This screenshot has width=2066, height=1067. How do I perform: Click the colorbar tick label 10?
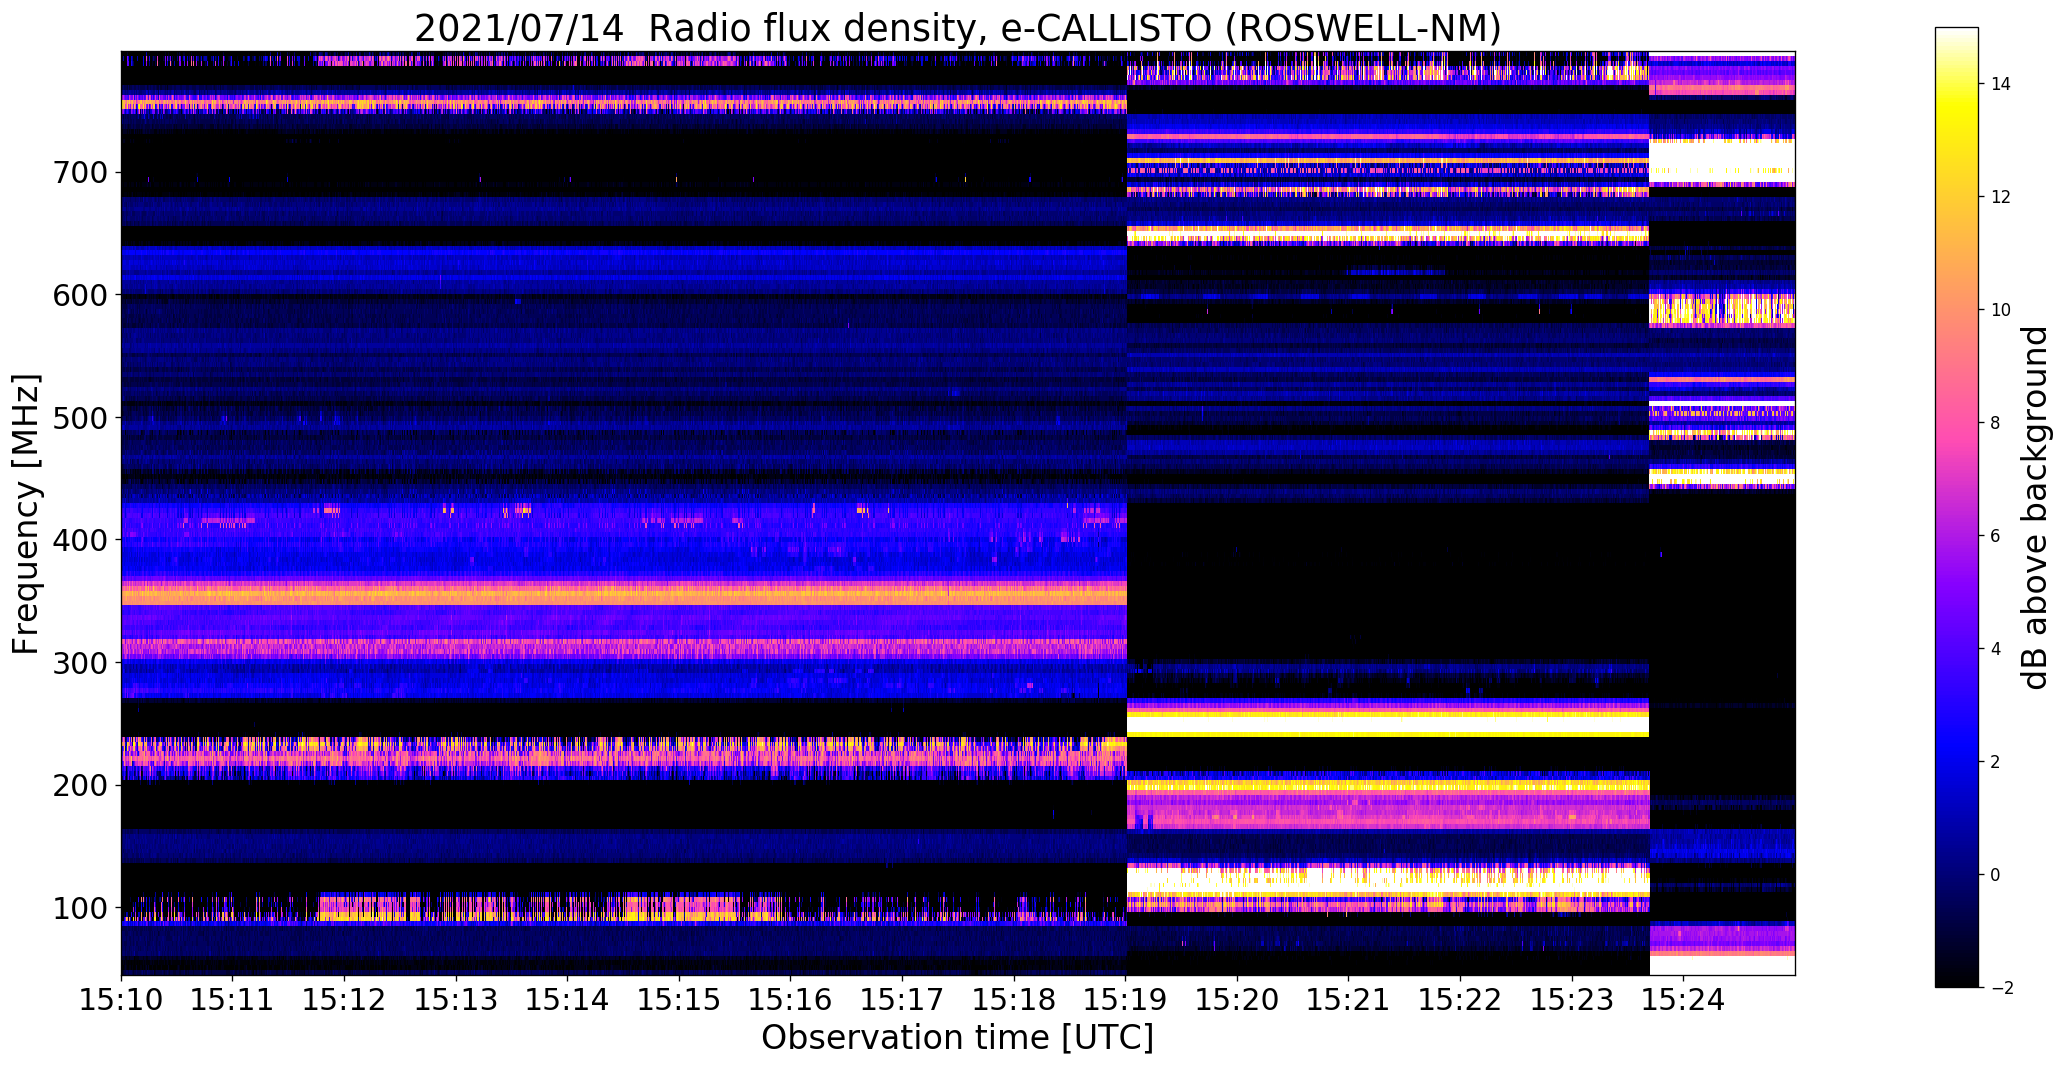2001,311
